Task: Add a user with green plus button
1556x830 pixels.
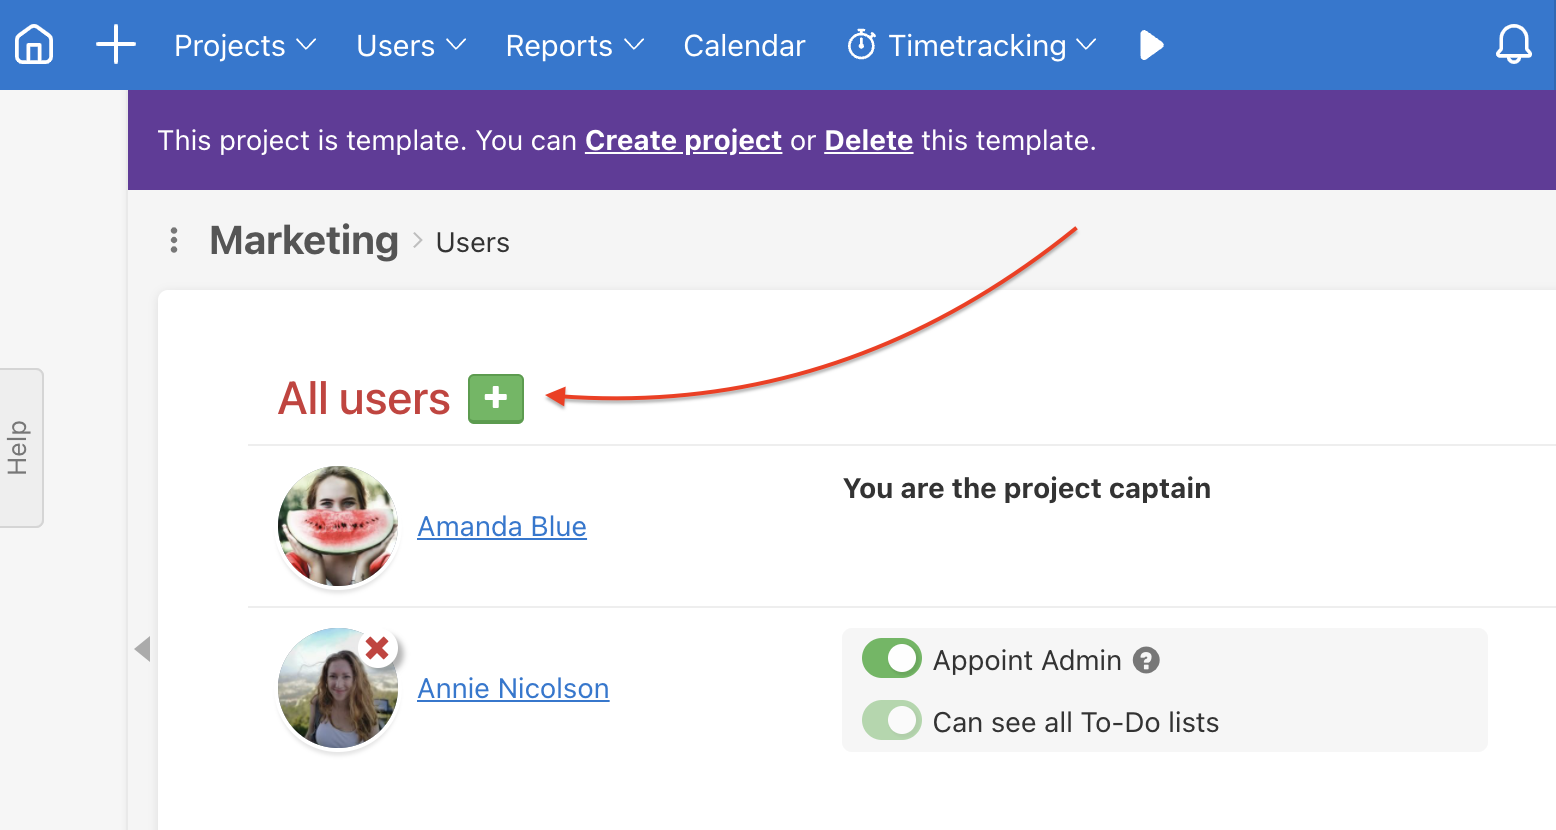Action: [496, 399]
